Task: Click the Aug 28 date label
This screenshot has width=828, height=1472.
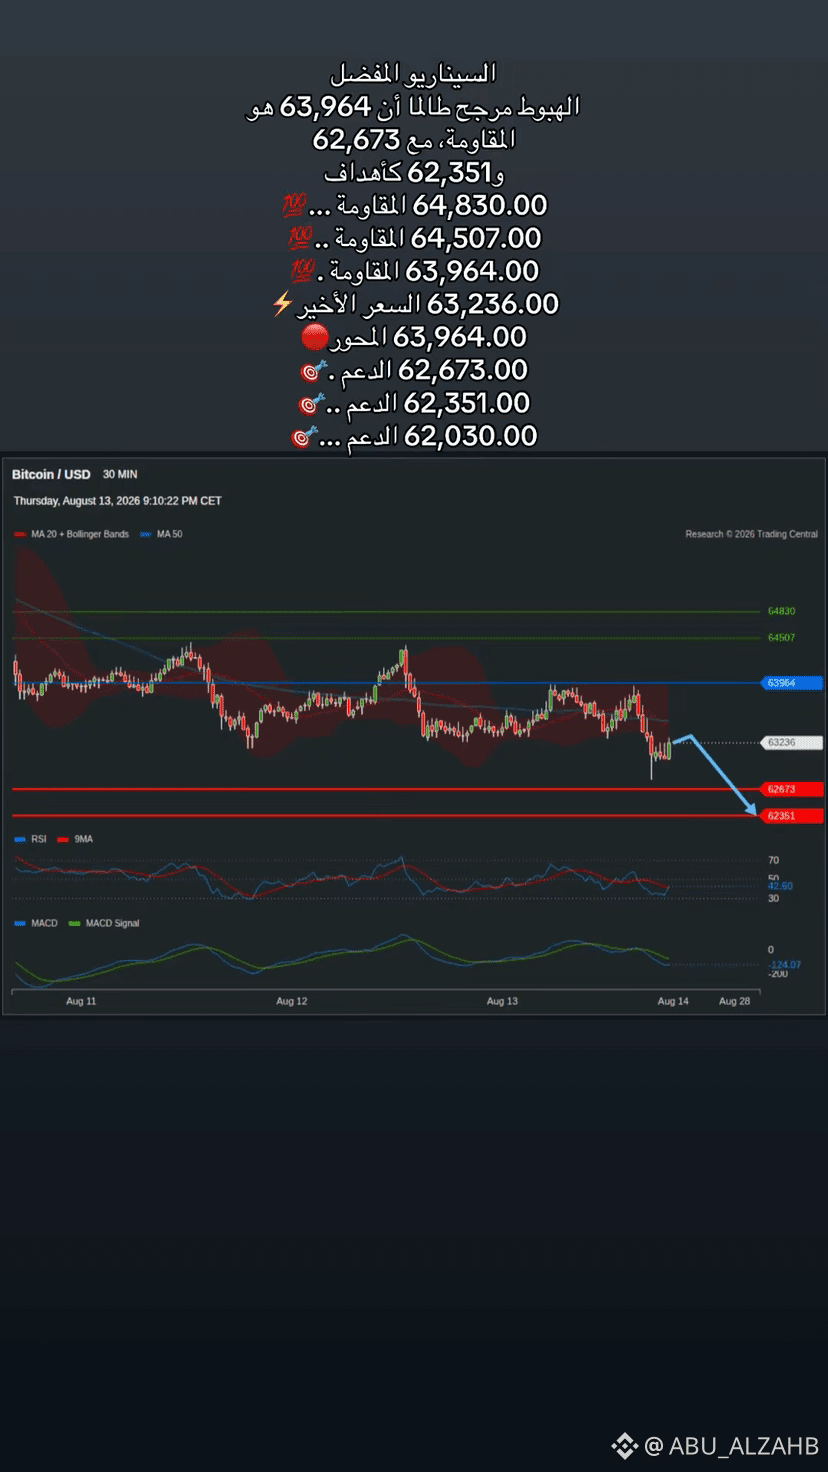Action: point(735,1001)
